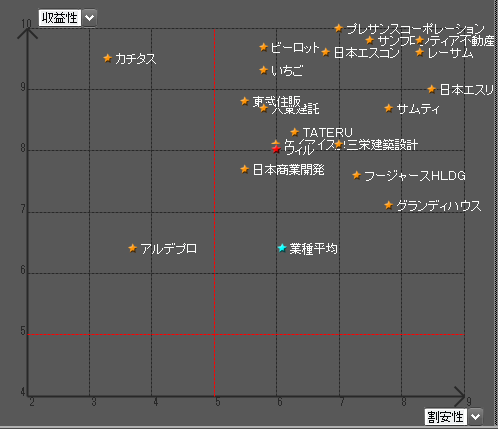Viewport: 498px width, 429px height.
Task: Select the TATERU star point
Action: coord(294,132)
